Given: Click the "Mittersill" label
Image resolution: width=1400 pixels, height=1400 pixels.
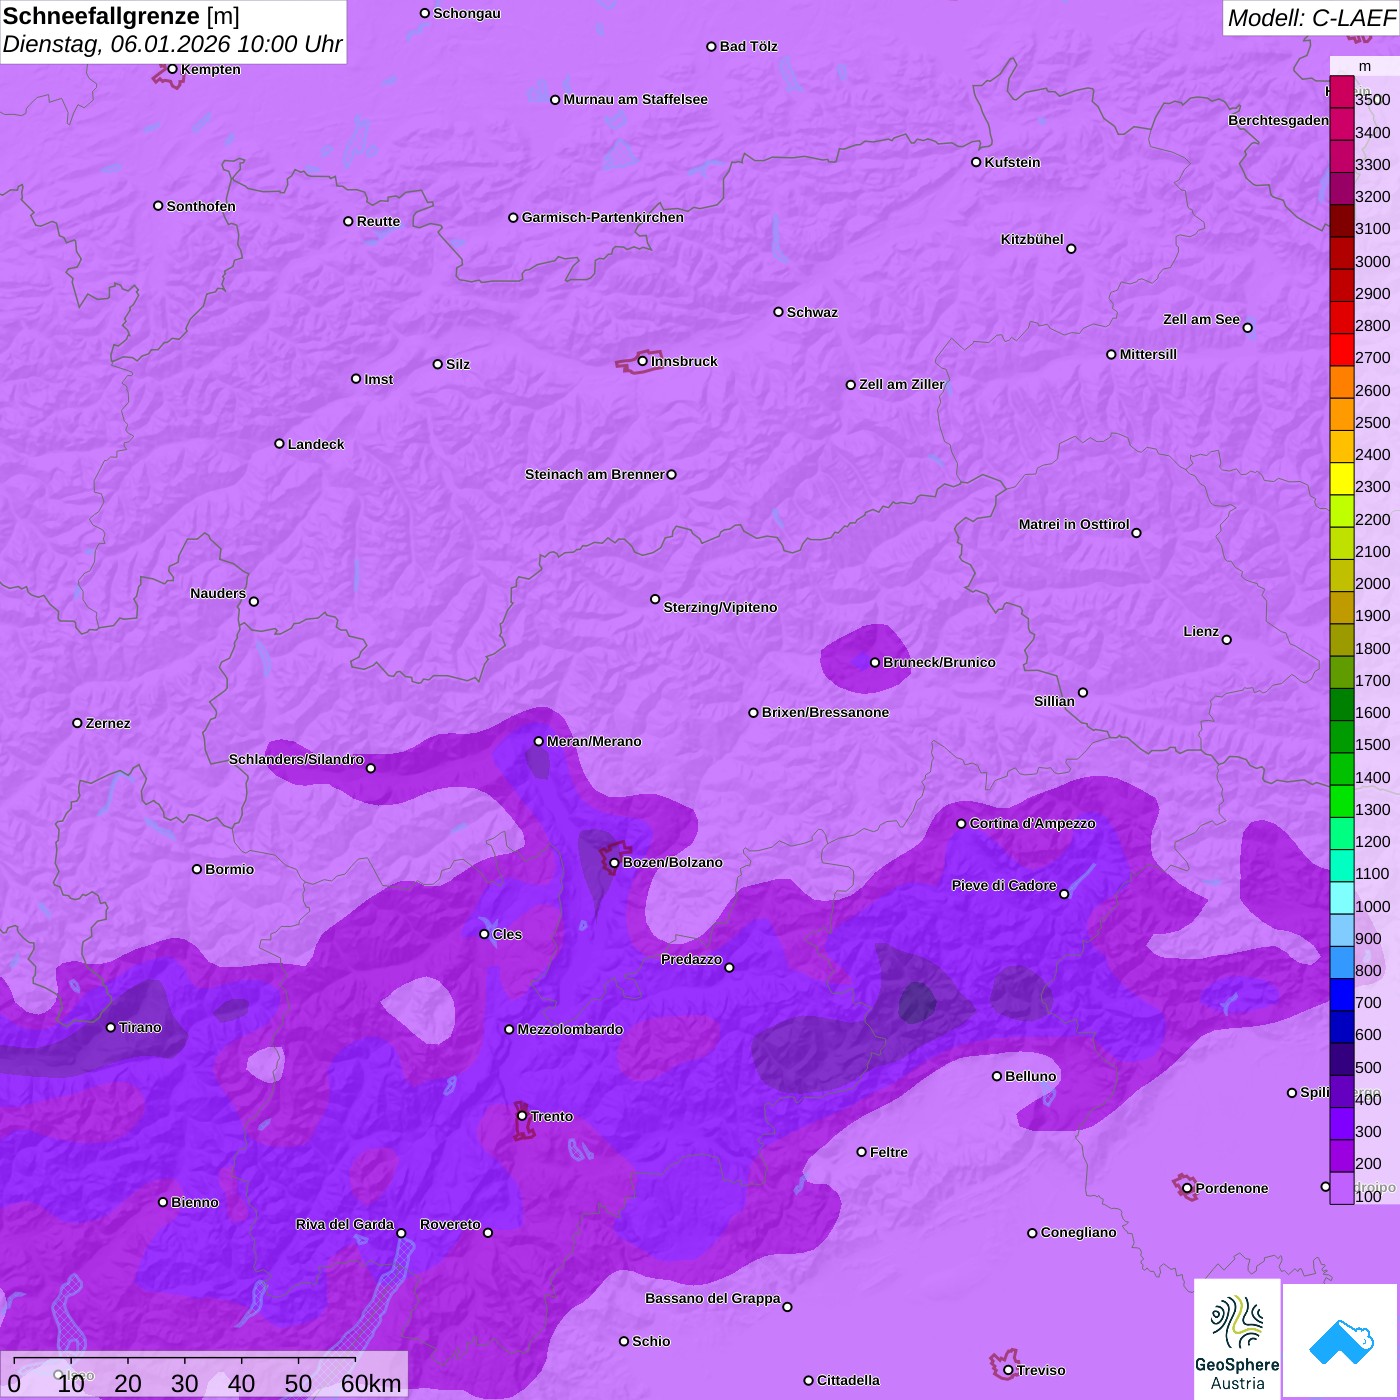Looking at the screenshot, I should point(1148,354).
